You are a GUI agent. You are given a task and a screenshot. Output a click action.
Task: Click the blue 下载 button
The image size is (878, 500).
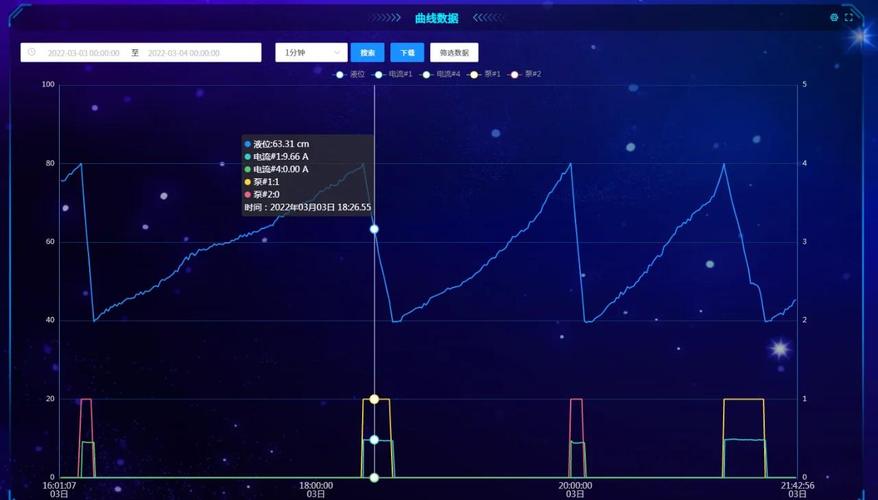(x=407, y=53)
